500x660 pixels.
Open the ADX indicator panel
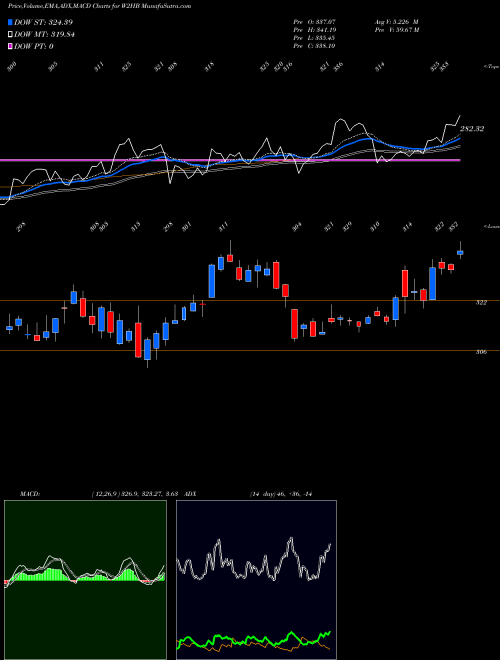256,580
